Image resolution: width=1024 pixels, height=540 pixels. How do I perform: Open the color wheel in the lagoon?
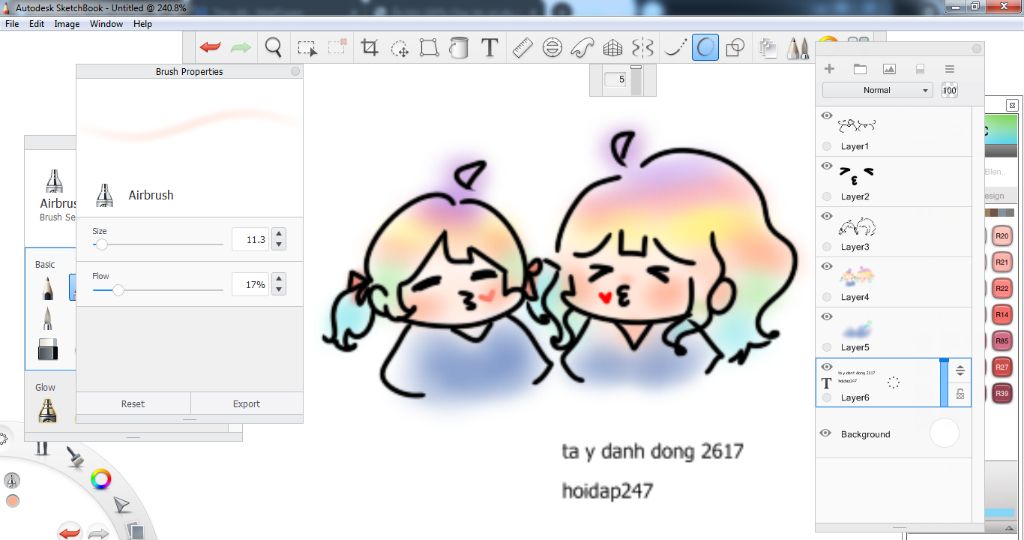pos(101,479)
